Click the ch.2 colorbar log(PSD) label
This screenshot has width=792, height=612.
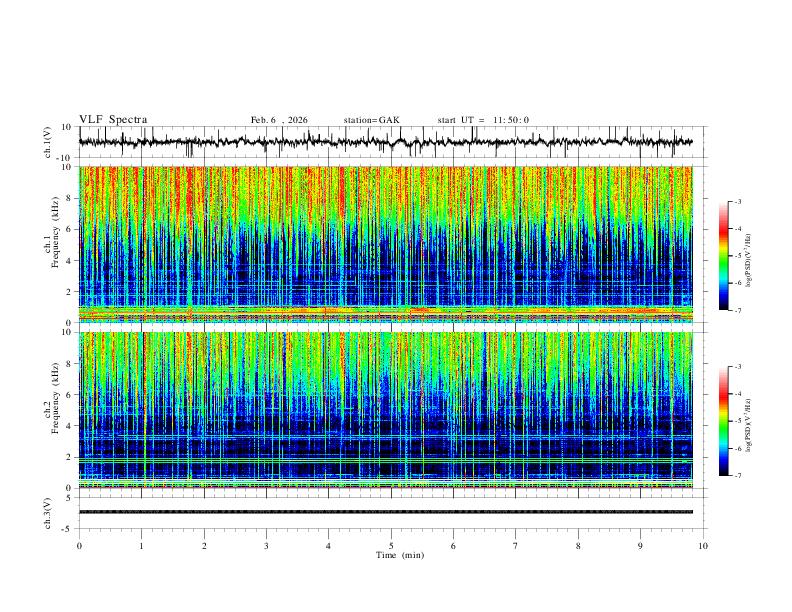(x=749, y=426)
